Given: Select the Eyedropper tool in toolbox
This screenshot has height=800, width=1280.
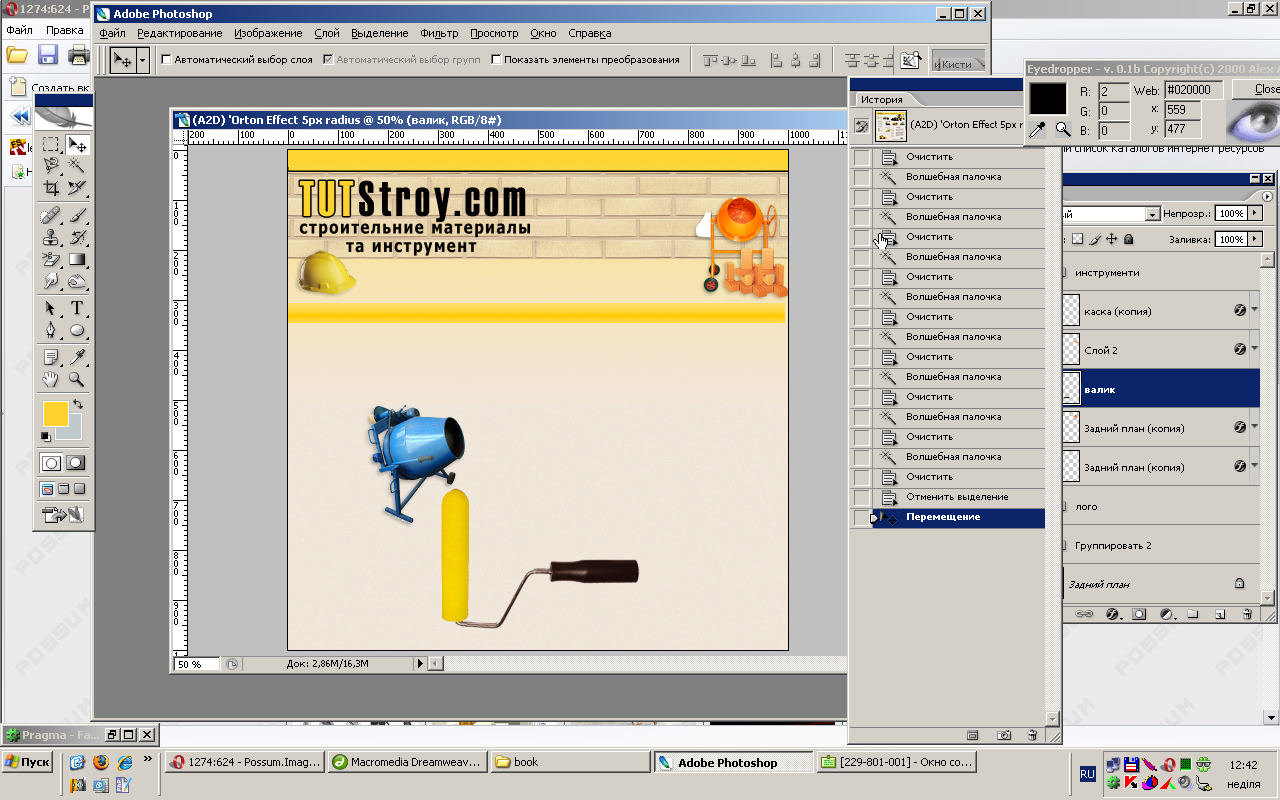Looking at the screenshot, I should click(77, 357).
